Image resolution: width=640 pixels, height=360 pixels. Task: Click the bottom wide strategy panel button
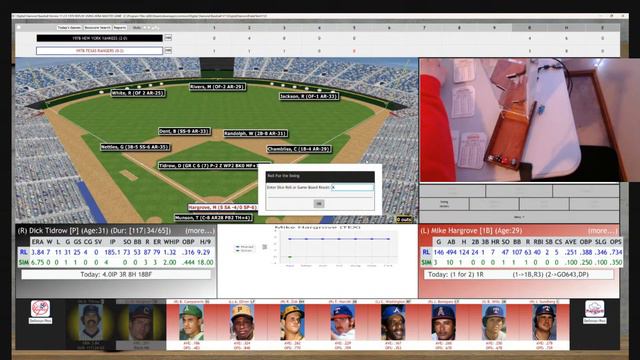click(x=519, y=217)
